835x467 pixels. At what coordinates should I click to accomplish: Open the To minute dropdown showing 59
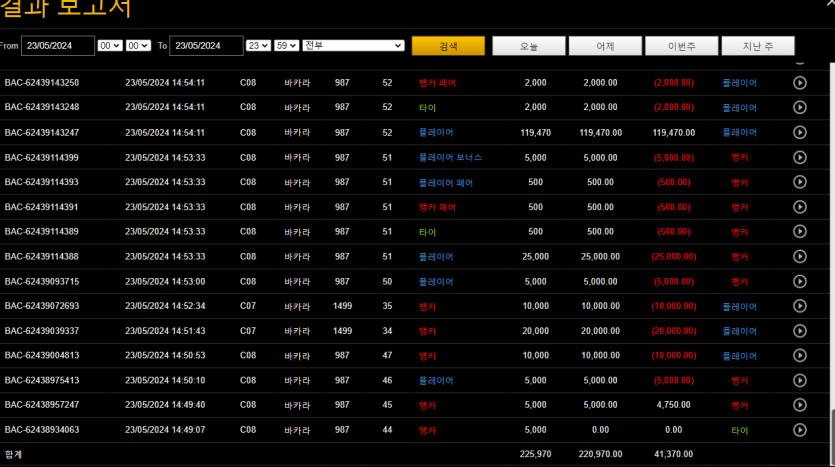tap(286, 46)
